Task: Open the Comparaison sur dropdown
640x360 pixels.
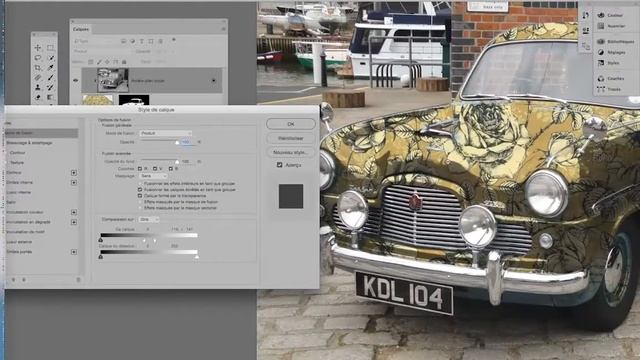Action: [x=149, y=220]
